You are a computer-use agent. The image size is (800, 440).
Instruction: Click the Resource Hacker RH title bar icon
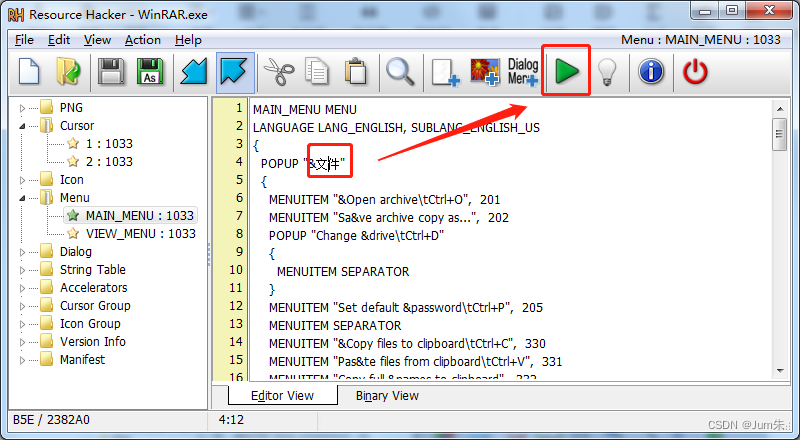click(16, 14)
